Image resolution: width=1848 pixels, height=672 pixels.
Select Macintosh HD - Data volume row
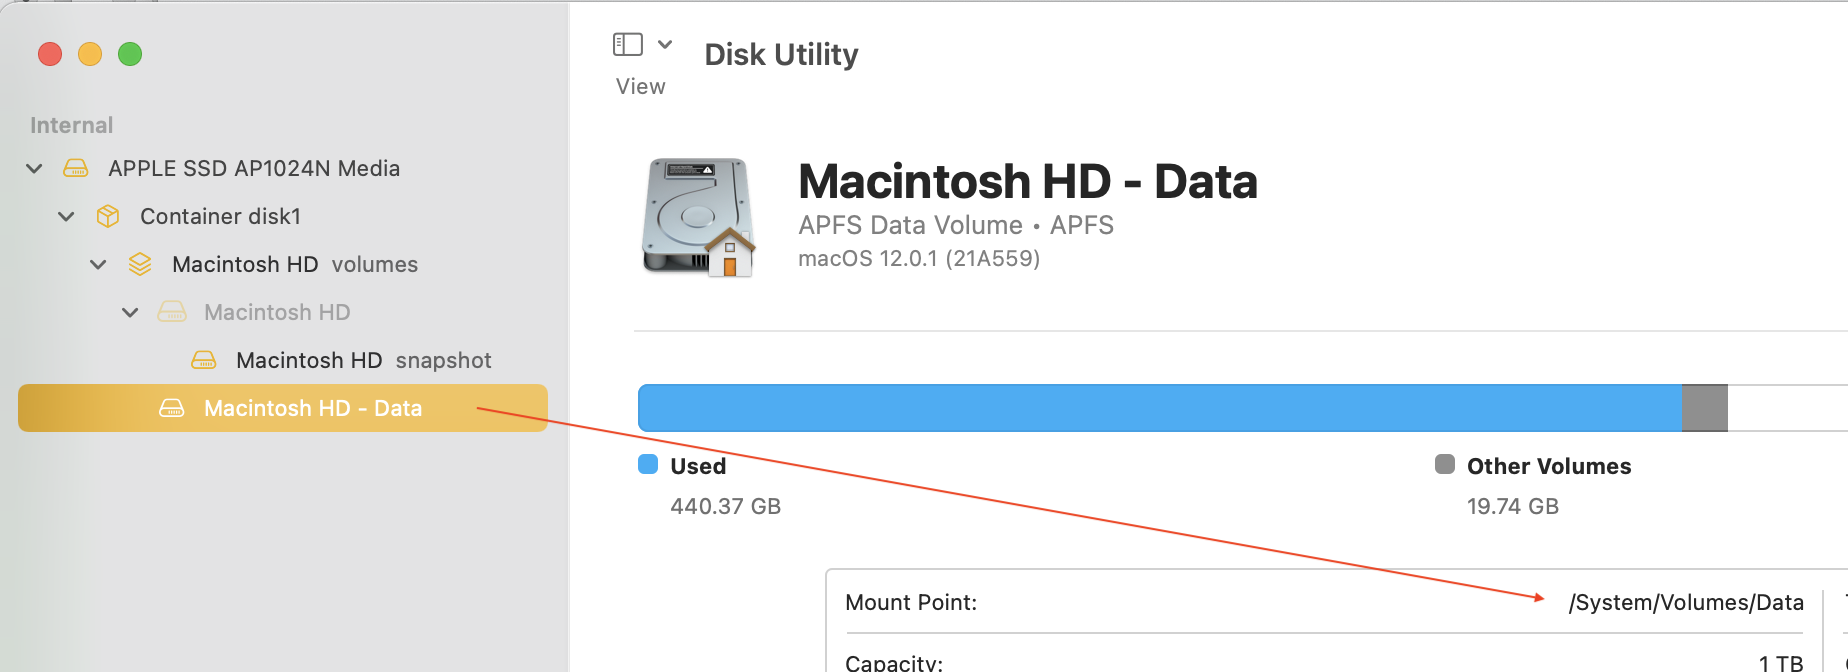(x=312, y=408)
